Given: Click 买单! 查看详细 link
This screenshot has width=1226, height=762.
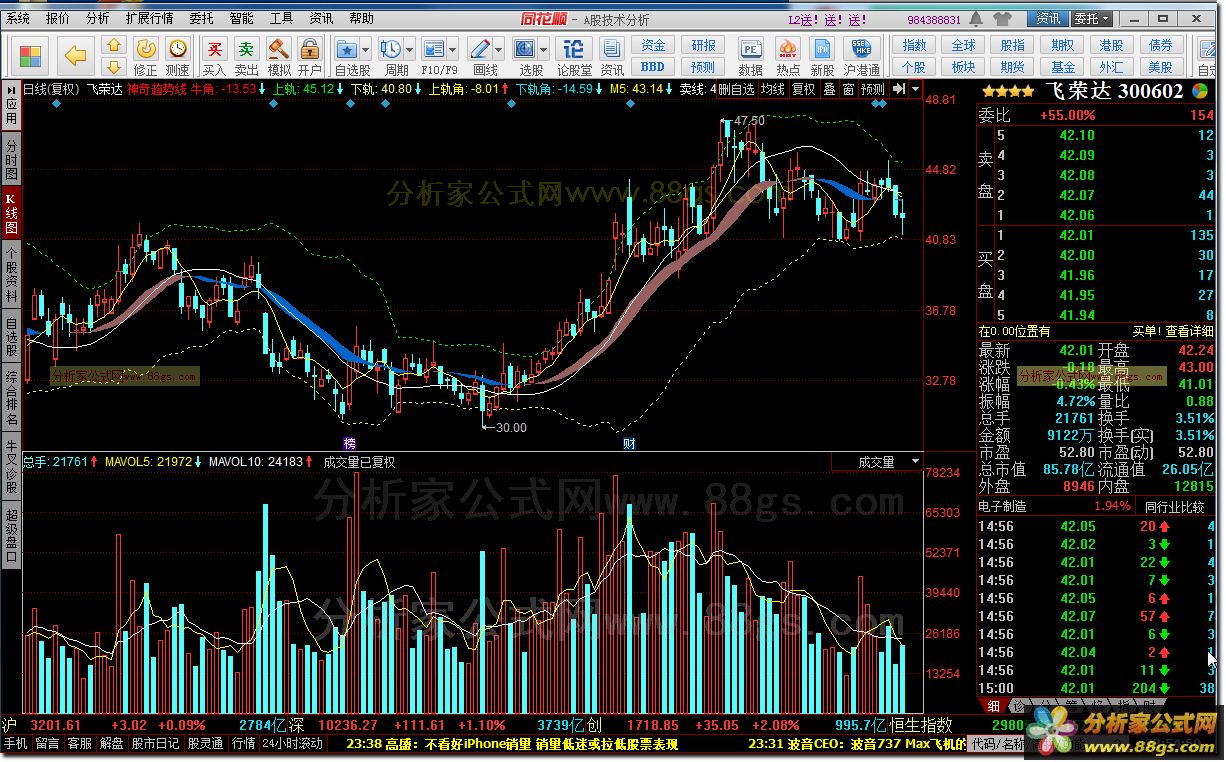Looking at the screenshot, I should pos(1173,331).
